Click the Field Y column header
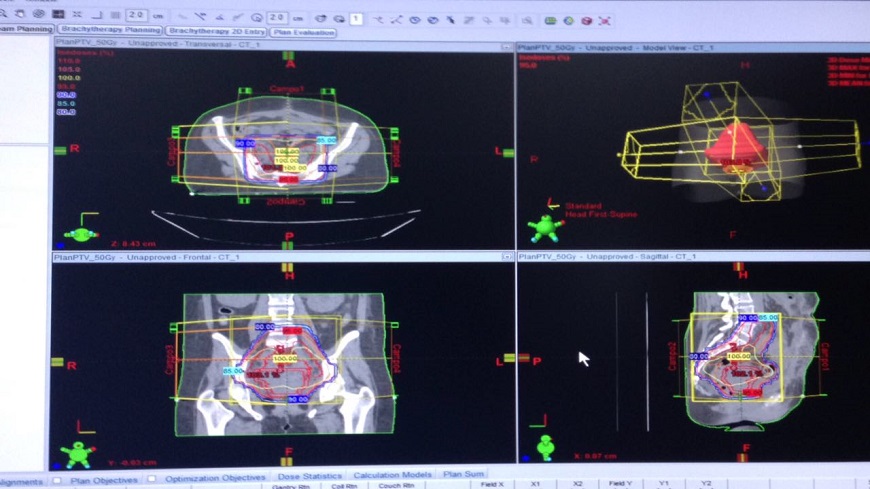Image resolution: width=870 pixels, height=489 pixels. click(x=620, y=483)
